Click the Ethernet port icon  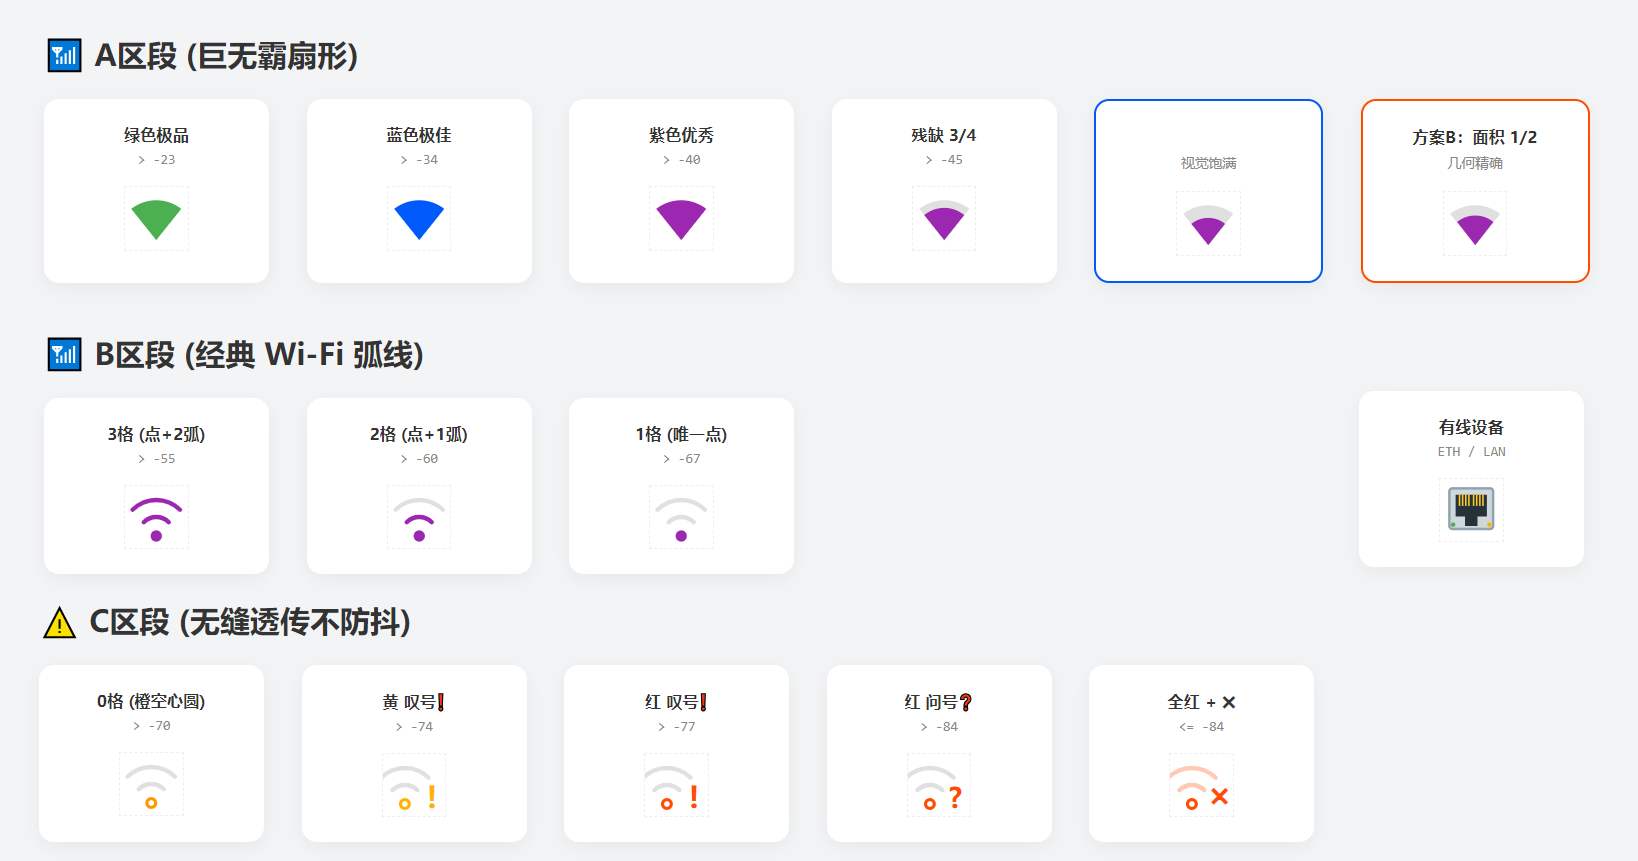click(1471, 510)
